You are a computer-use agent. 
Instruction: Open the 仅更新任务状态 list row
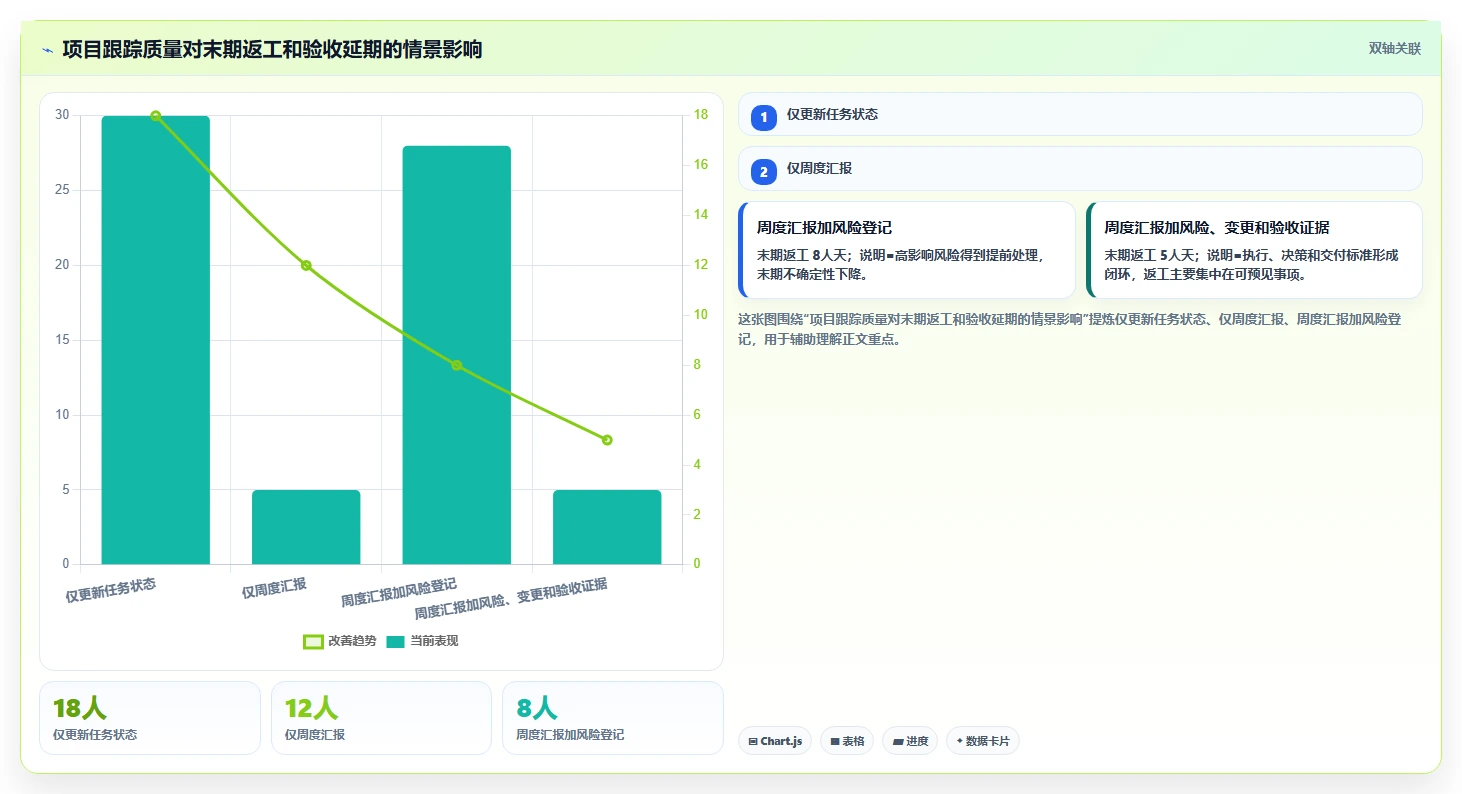click(1080, 114)
